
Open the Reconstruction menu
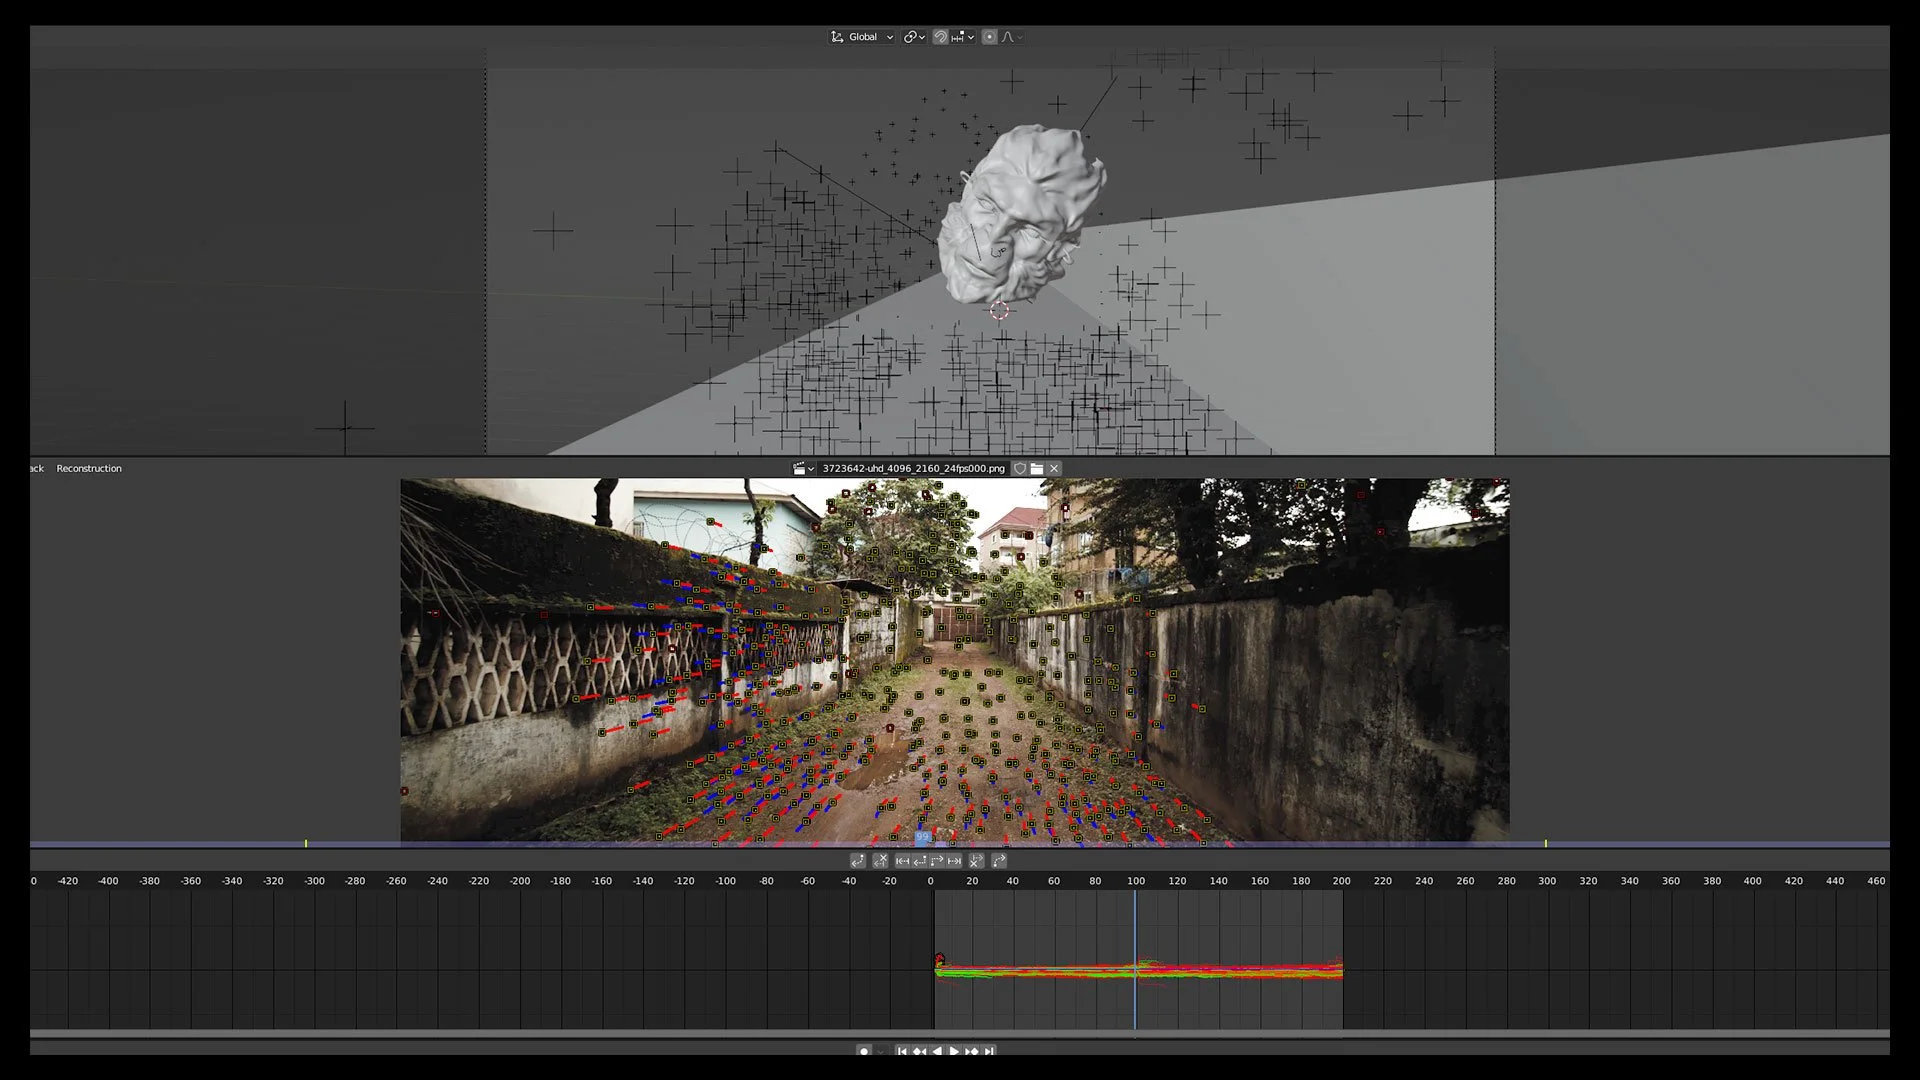pos(89,468)
